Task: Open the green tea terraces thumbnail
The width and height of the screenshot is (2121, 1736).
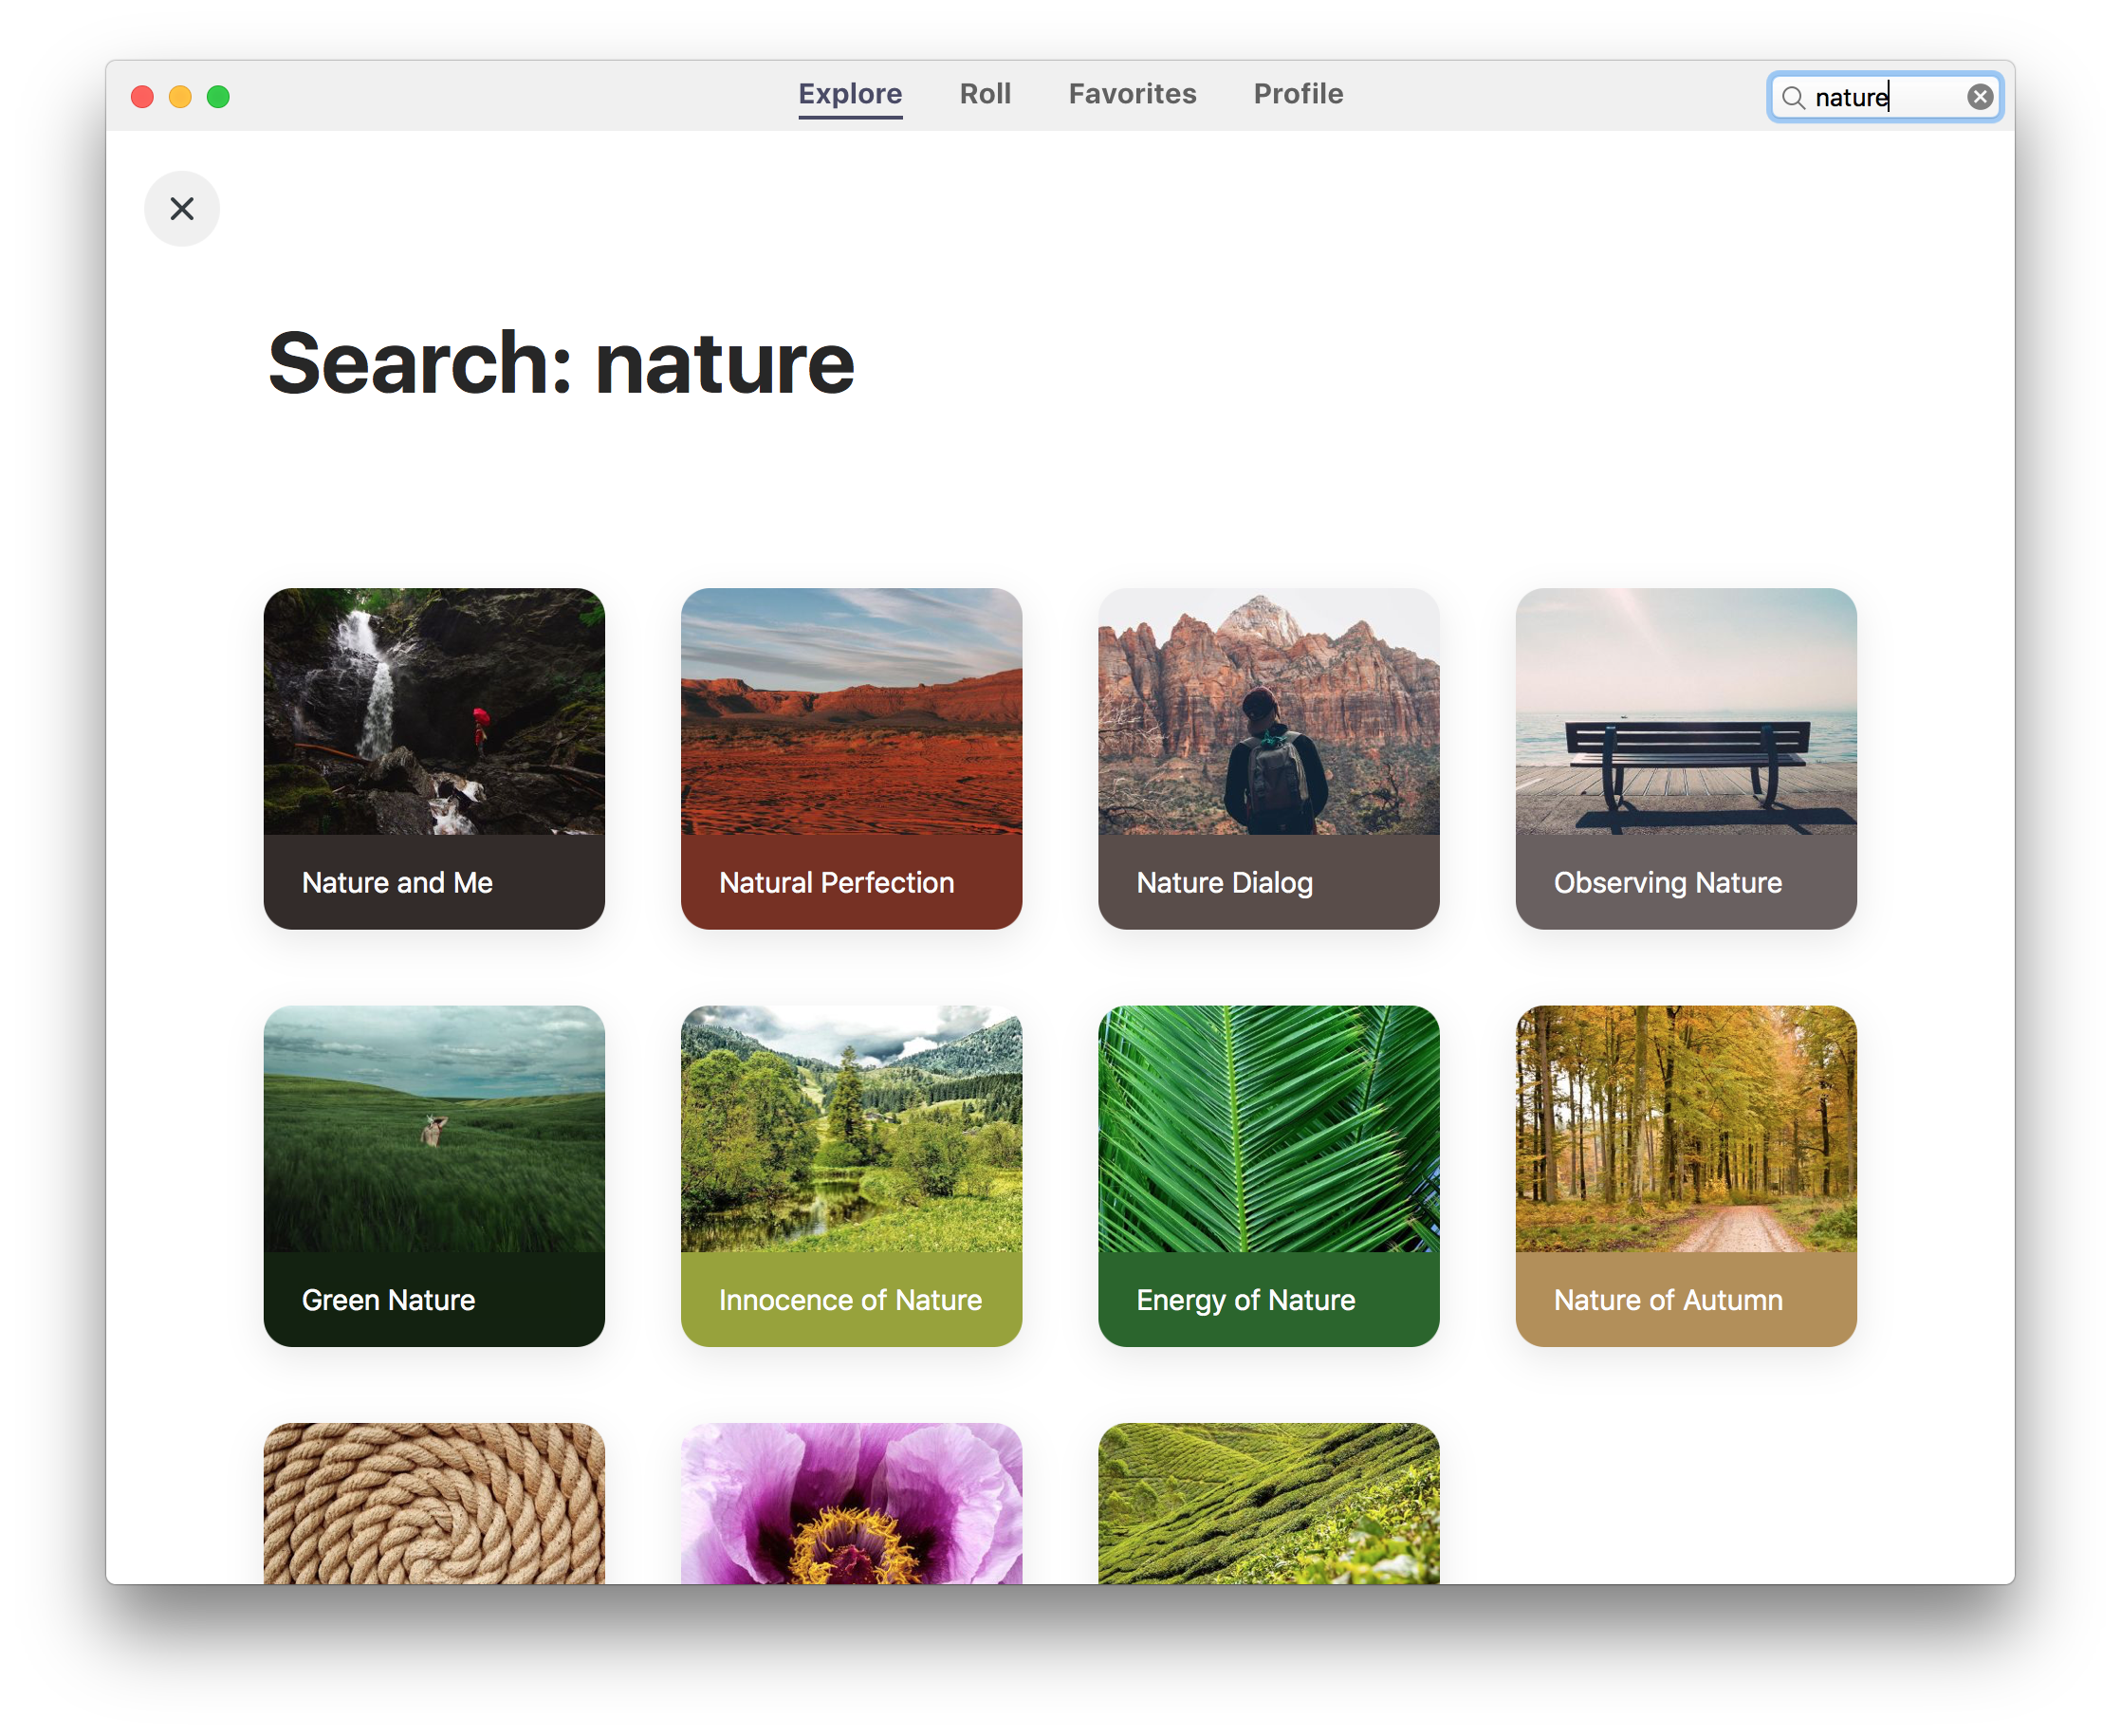Action: tap(1268, 1503)
